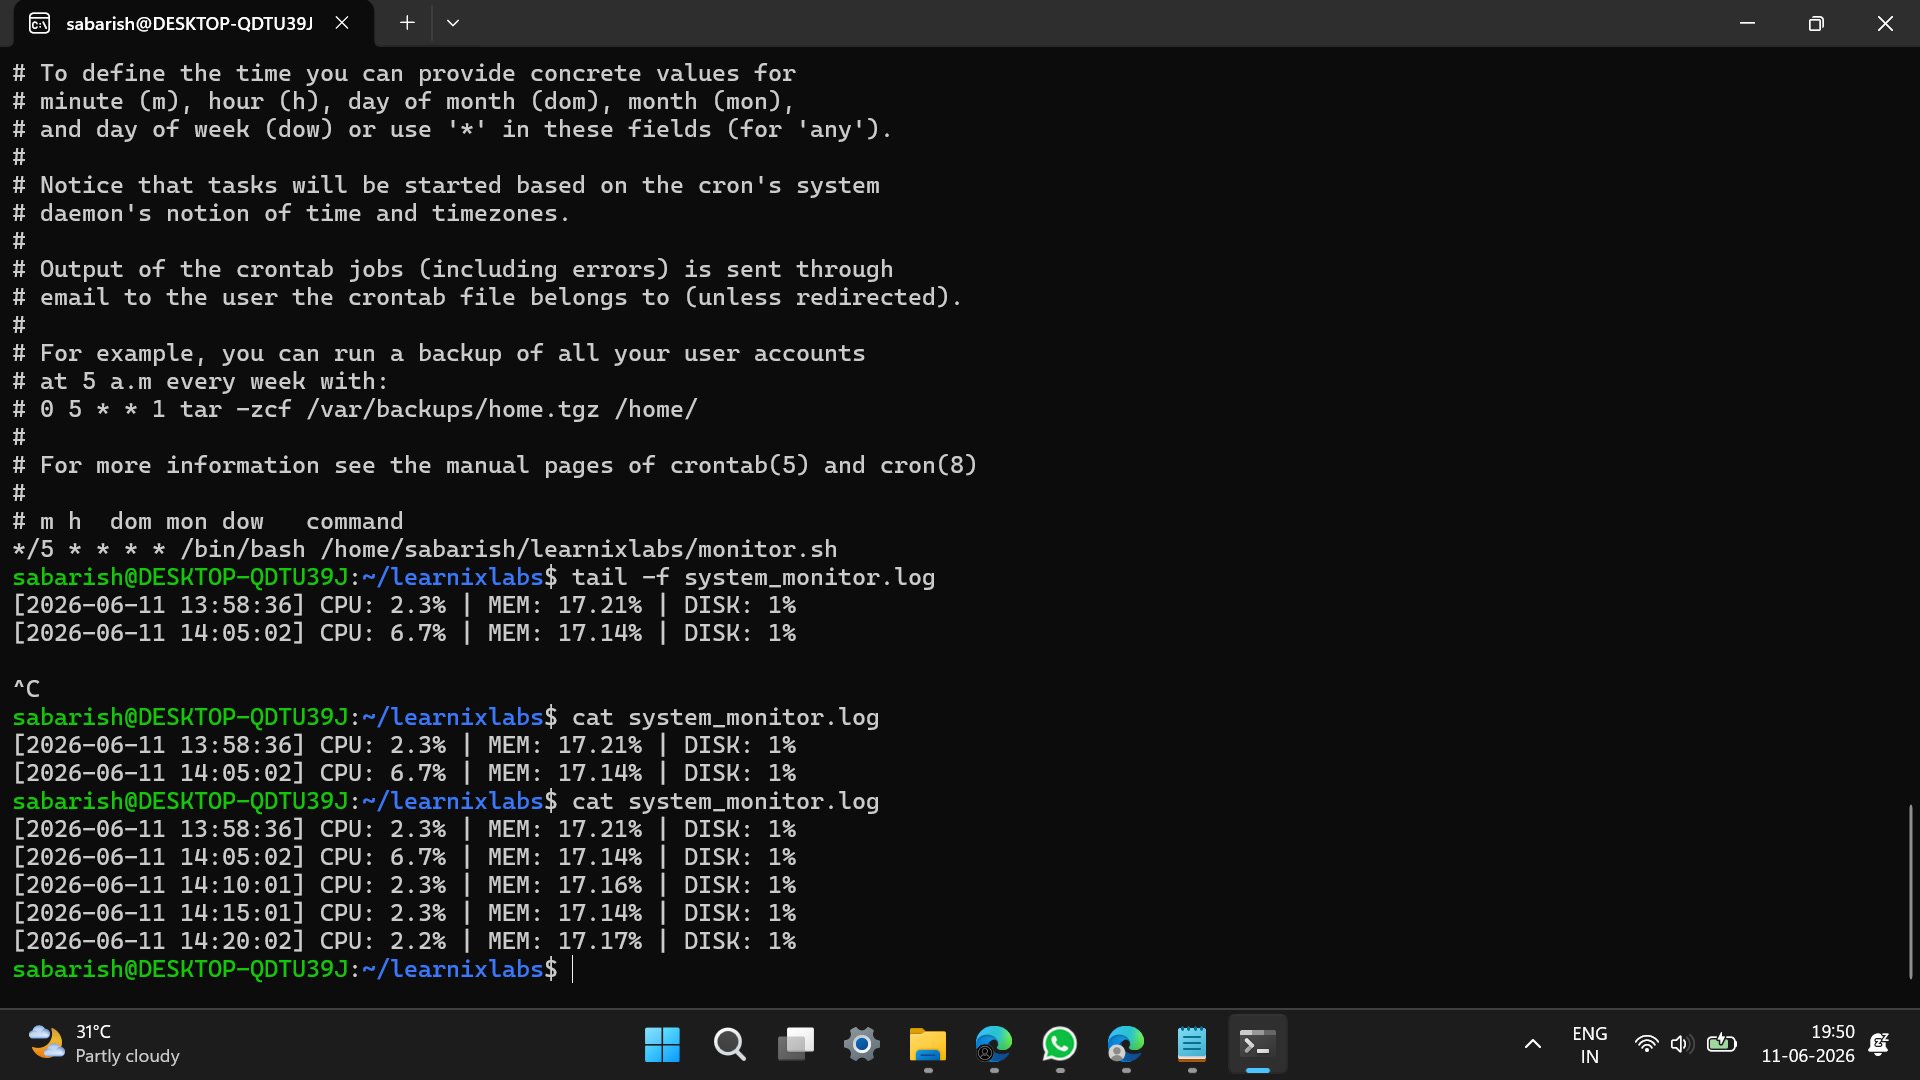Open File Explorer from the taskbar
The width and height of the screenshot is (1920, 1080).
928,1045
